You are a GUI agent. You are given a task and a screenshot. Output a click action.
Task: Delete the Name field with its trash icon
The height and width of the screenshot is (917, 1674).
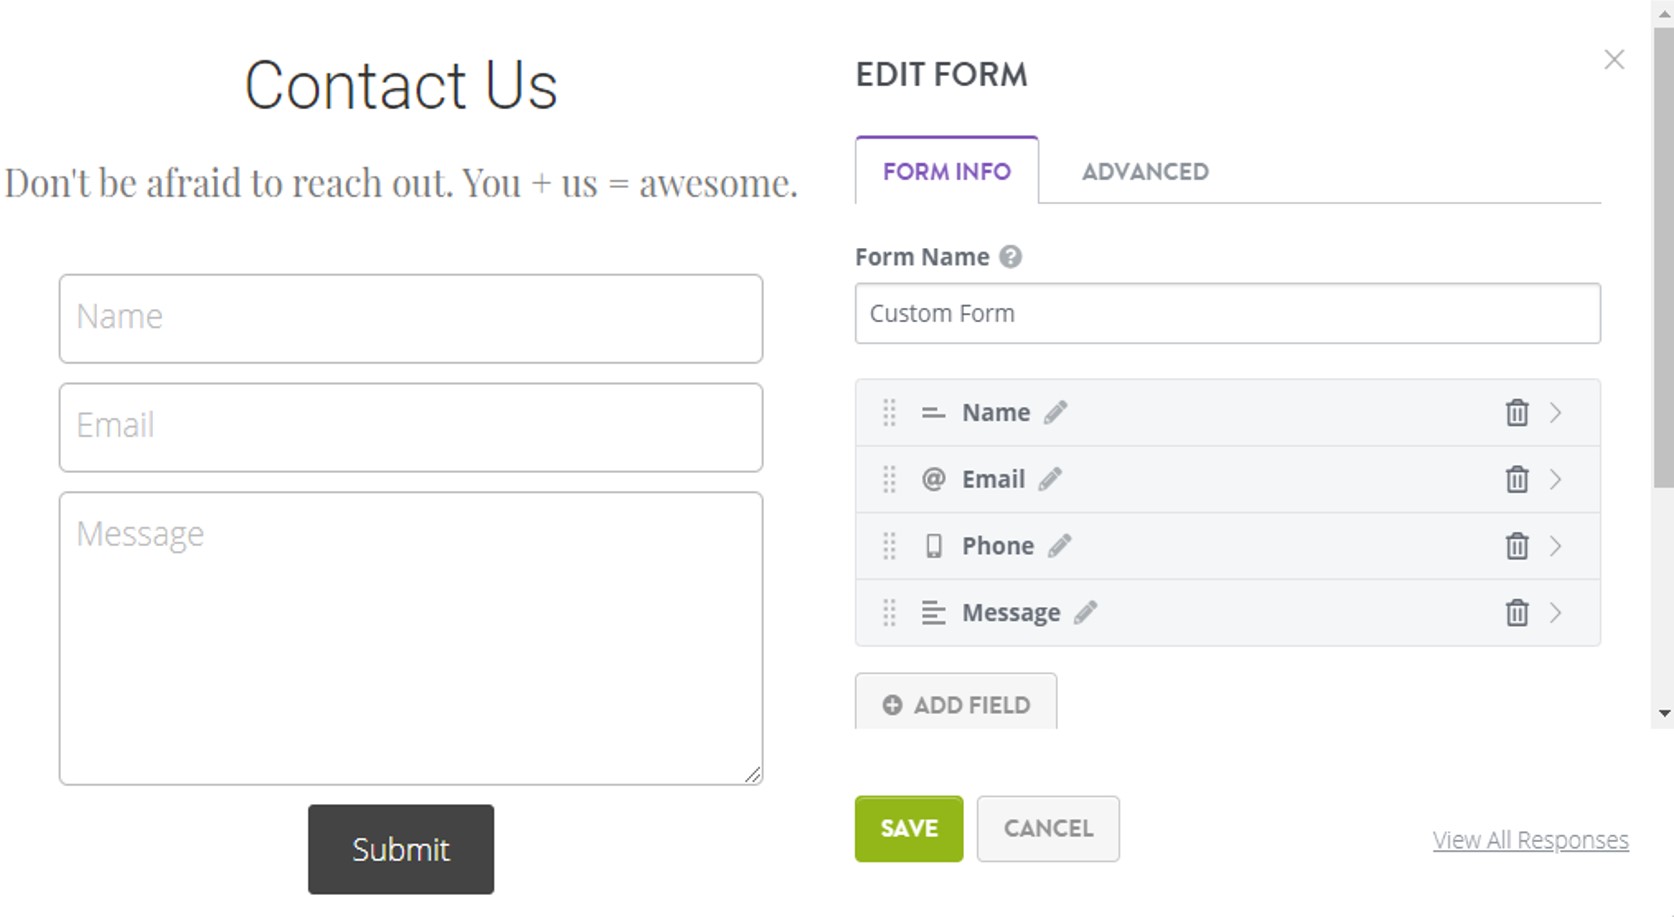pos(1516,412)
